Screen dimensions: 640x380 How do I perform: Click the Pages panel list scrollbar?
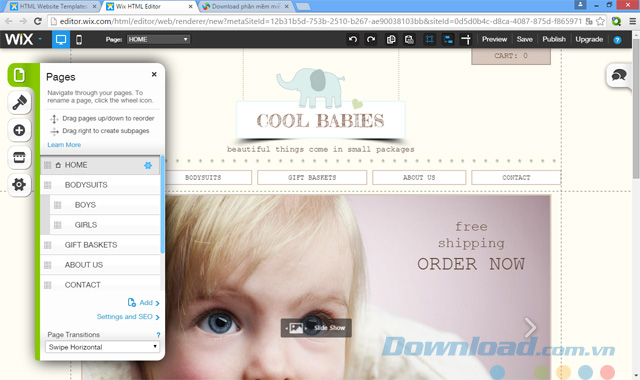pos(162,204)
